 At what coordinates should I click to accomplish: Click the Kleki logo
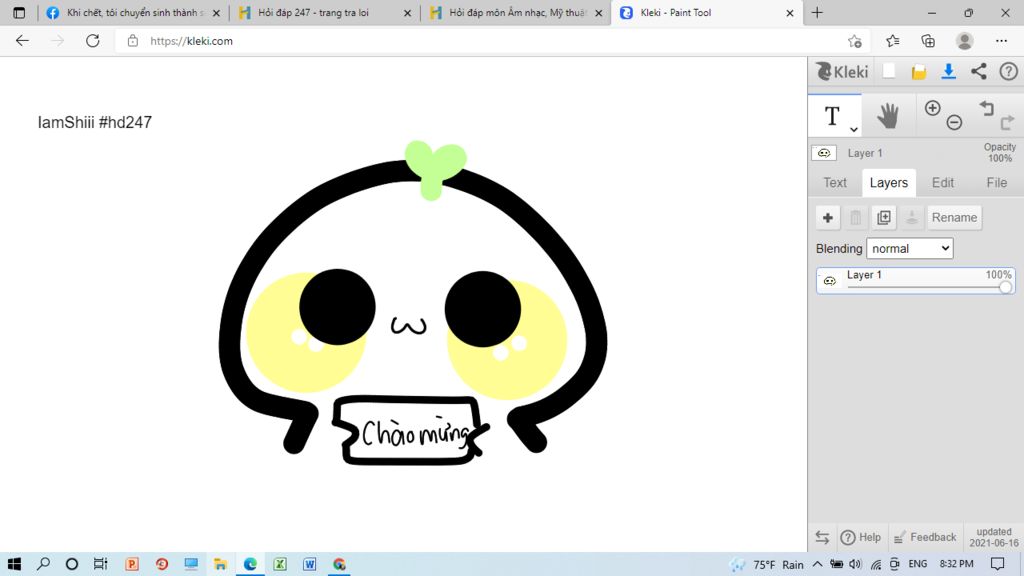[x=842, y=71]
